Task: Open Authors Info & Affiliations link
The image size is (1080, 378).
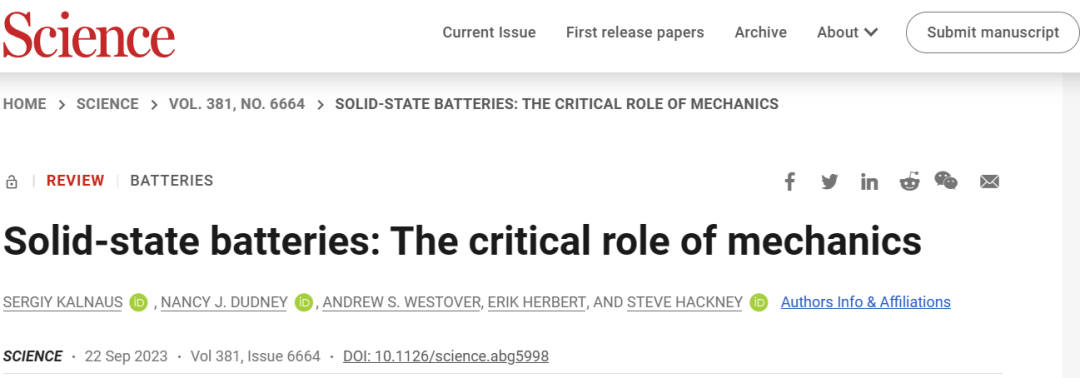Action: click(866, 302)
